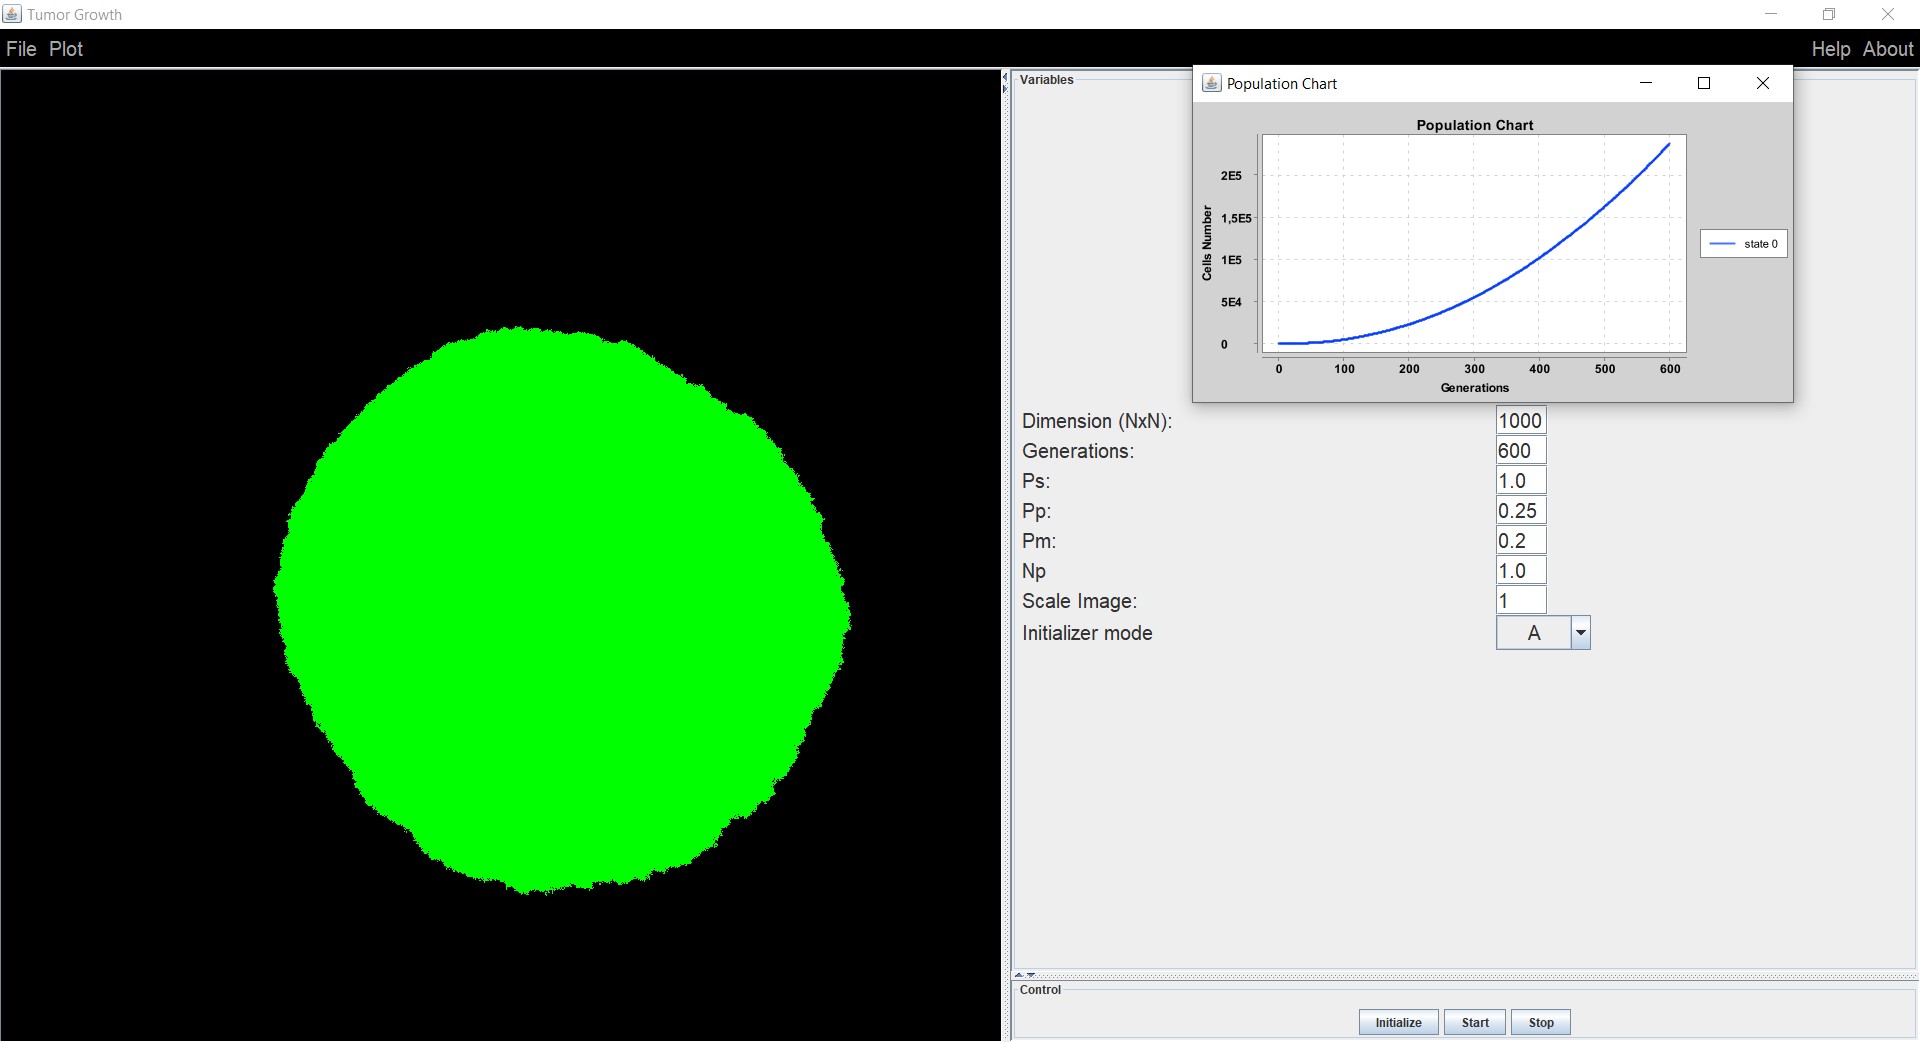Viewport: 1920px width, 1042px height.
Task: Expand the Initializer mode dropdown arrow
Action: (1581, 633)
